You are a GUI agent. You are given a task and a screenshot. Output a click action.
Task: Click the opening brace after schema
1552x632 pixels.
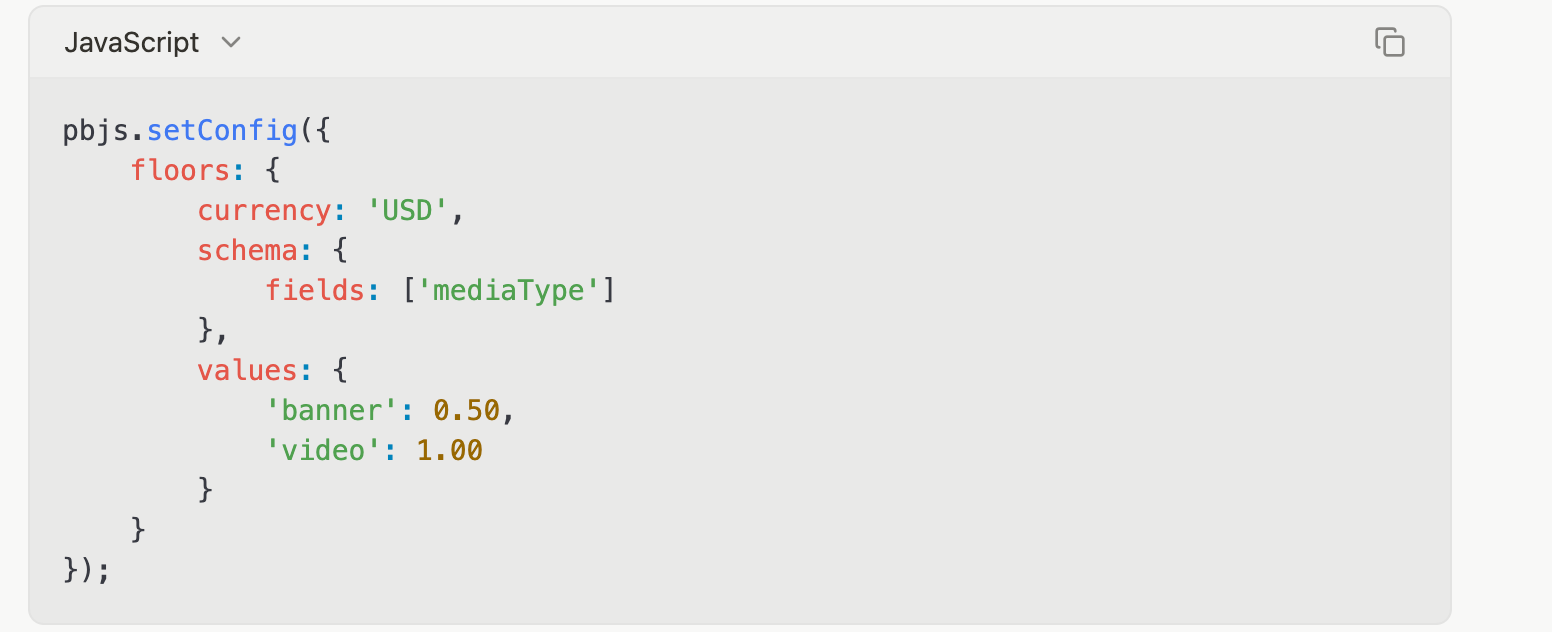pos(340,251)
